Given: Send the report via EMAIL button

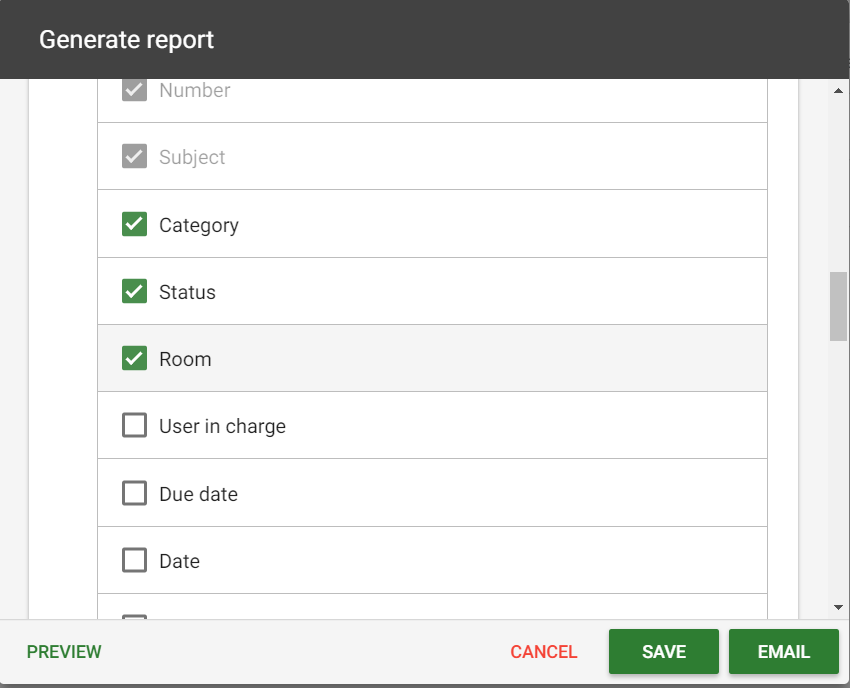Looking at the screenshot, I should point(783,652).
